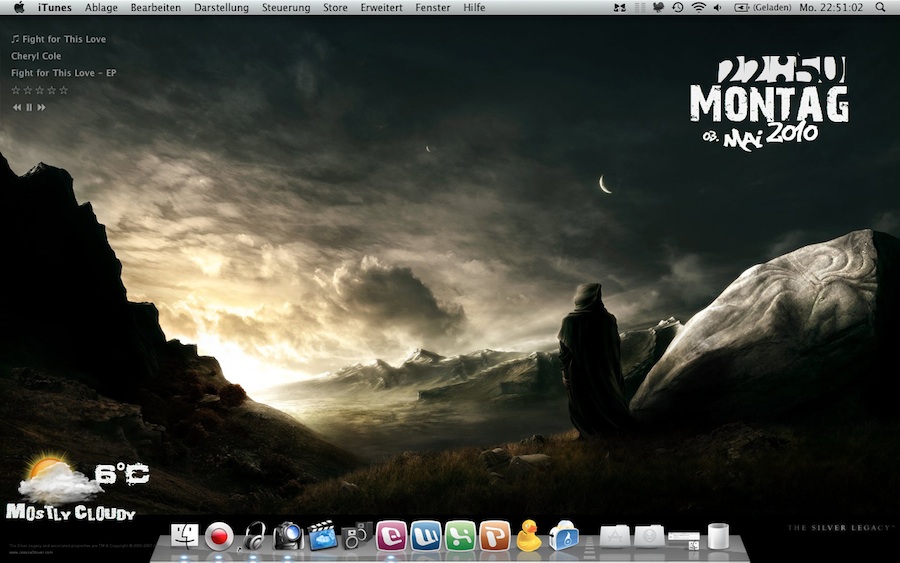Open the Fenster menu

pos(433,7)
